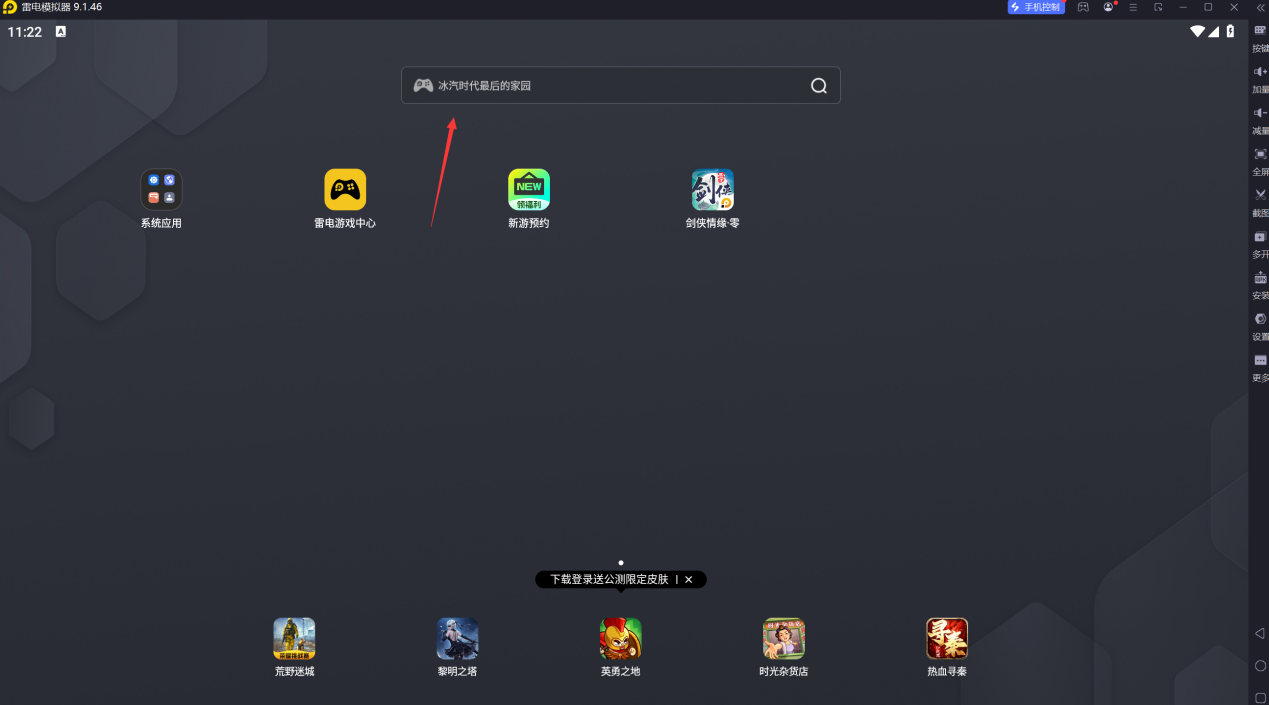This screenshot has width=1269, height=705.
Task: Tap the Android recent apps square
Action: [x=1260, y=698]
